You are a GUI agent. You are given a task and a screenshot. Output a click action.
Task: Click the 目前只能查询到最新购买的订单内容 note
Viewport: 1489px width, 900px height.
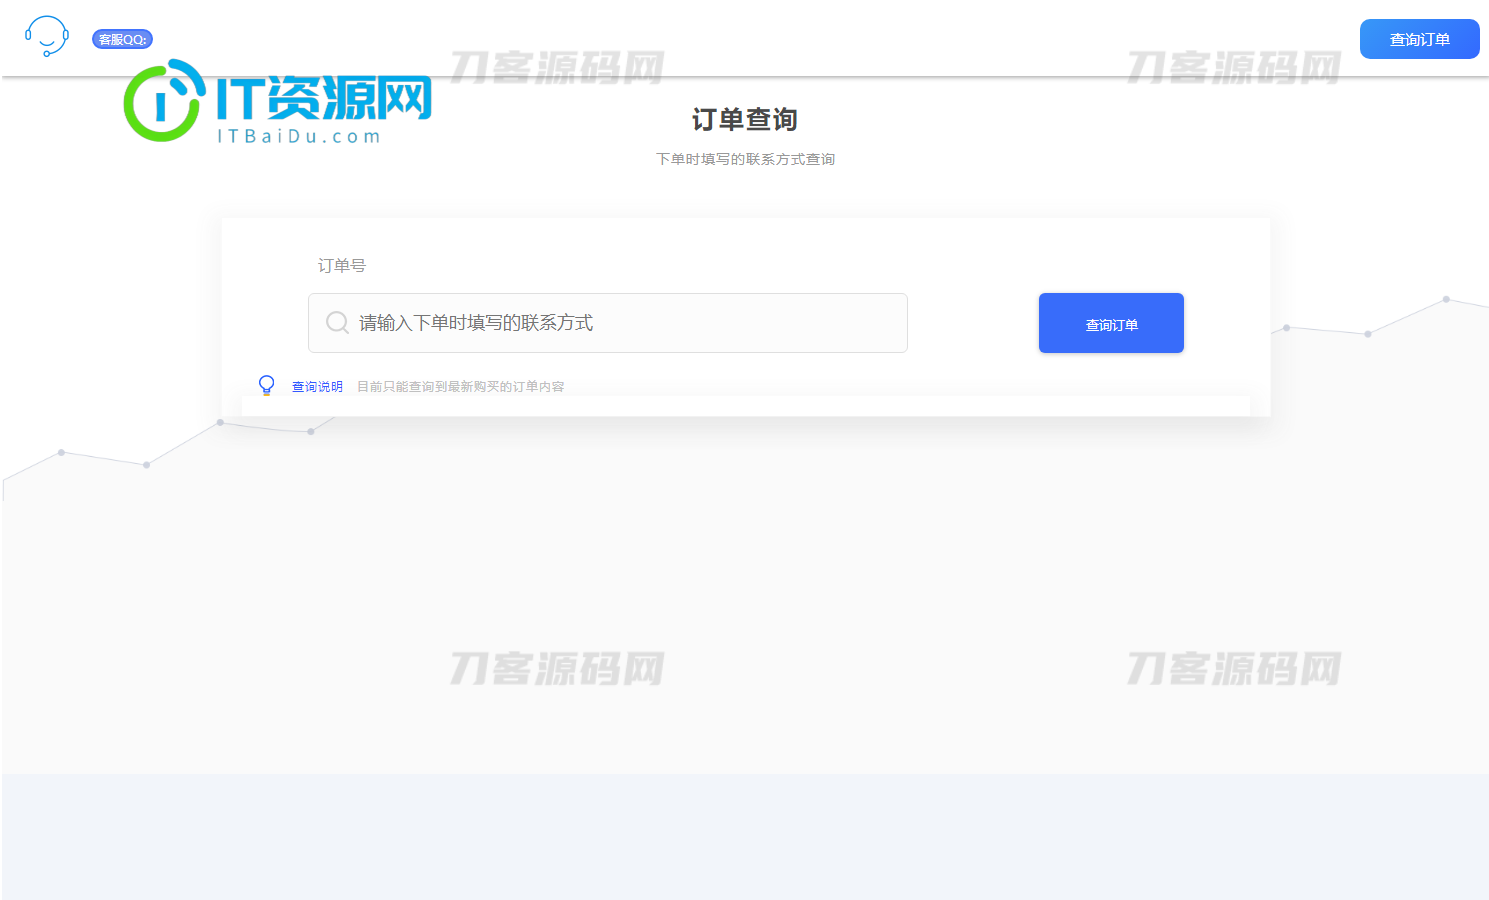click(x=461, y=387)
